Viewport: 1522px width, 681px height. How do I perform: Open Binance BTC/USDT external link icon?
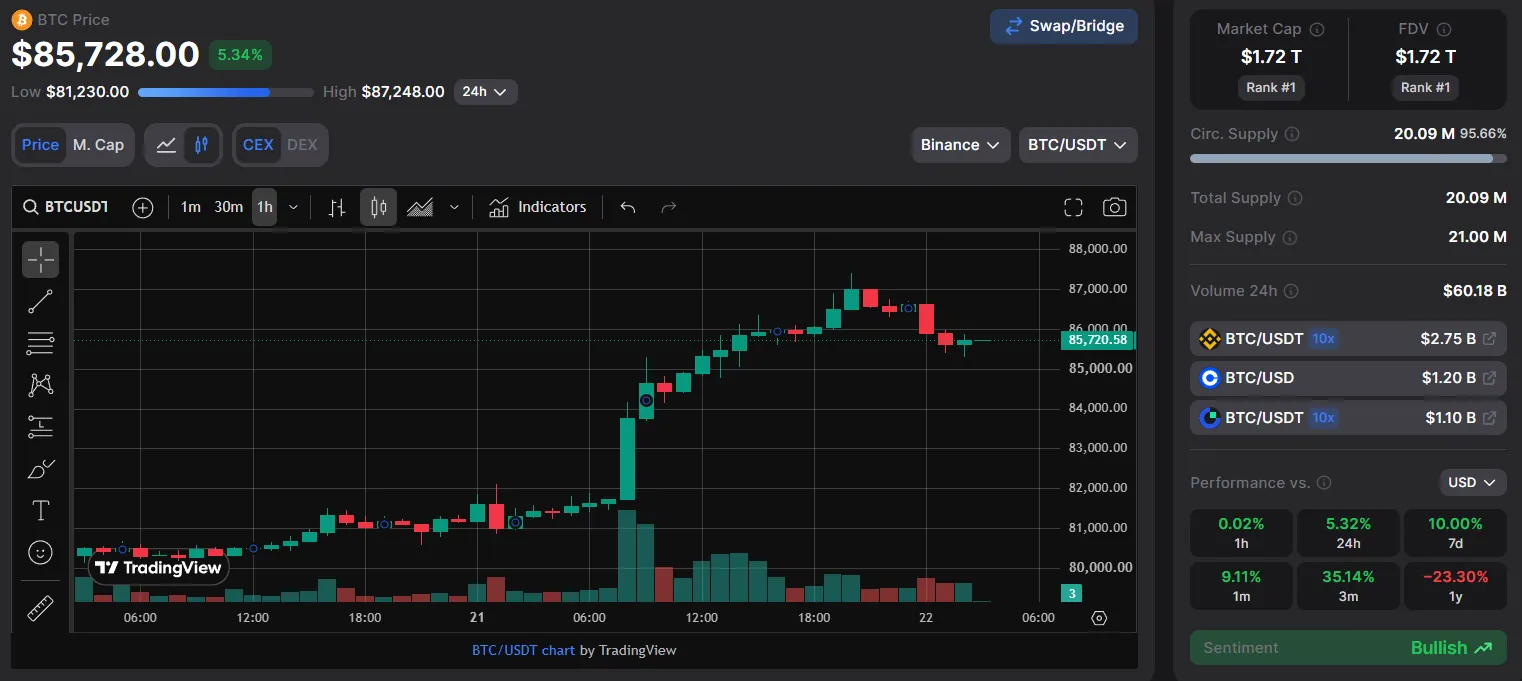1489,339
